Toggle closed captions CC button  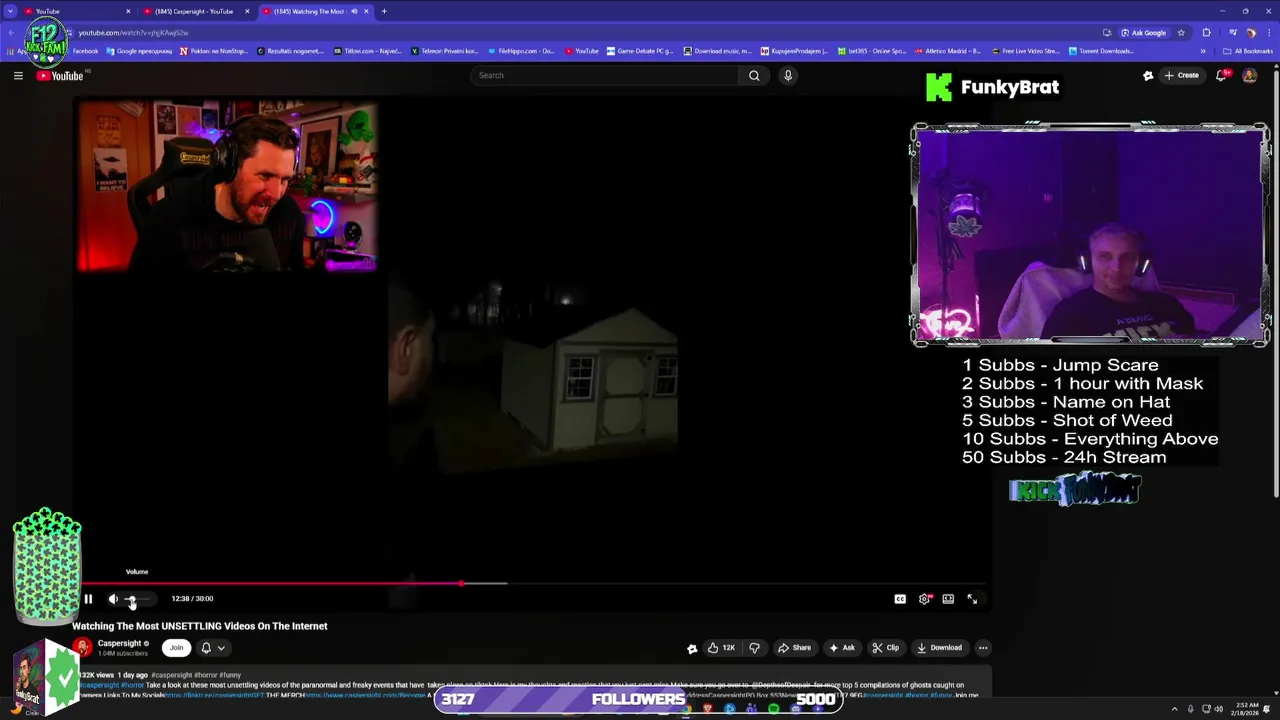tap(900, 599)
